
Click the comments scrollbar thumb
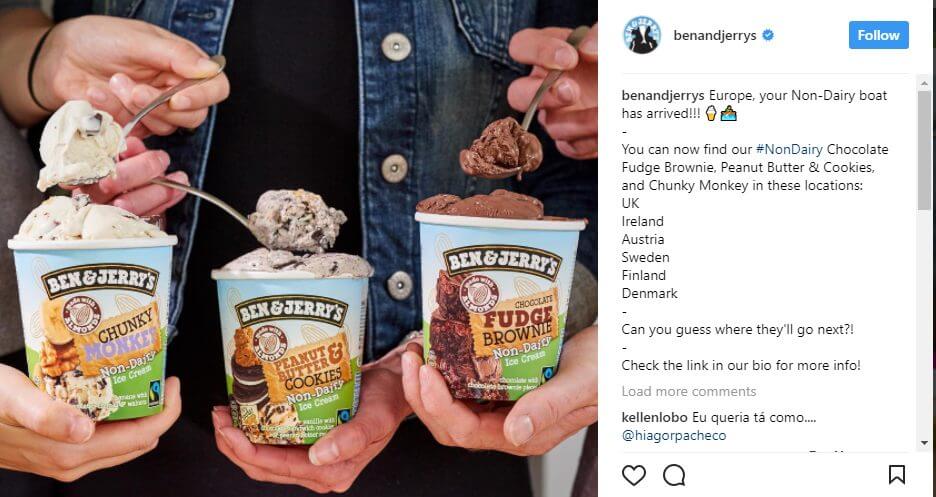coord(924,150)
